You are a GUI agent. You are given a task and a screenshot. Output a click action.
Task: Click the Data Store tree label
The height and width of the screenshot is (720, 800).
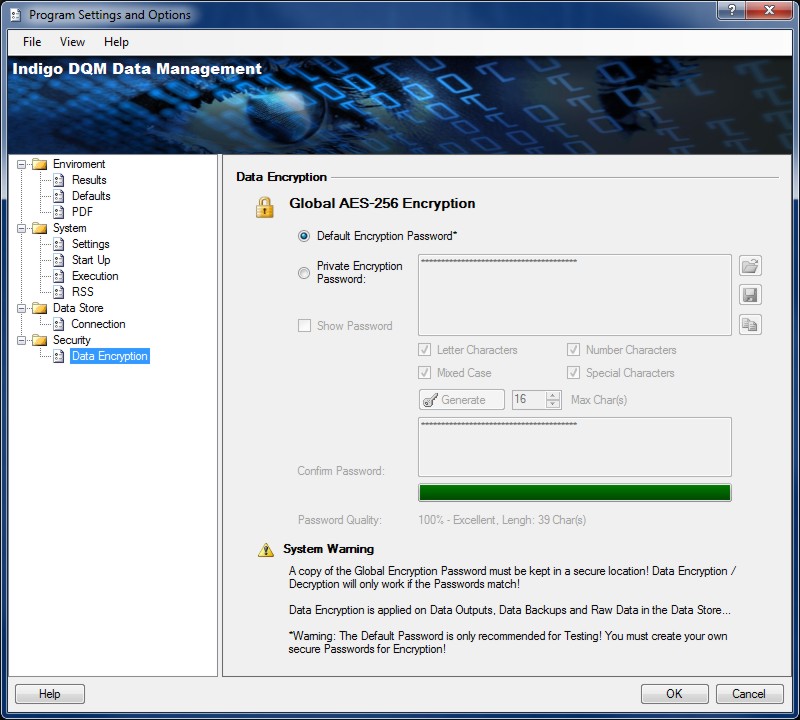78,308
